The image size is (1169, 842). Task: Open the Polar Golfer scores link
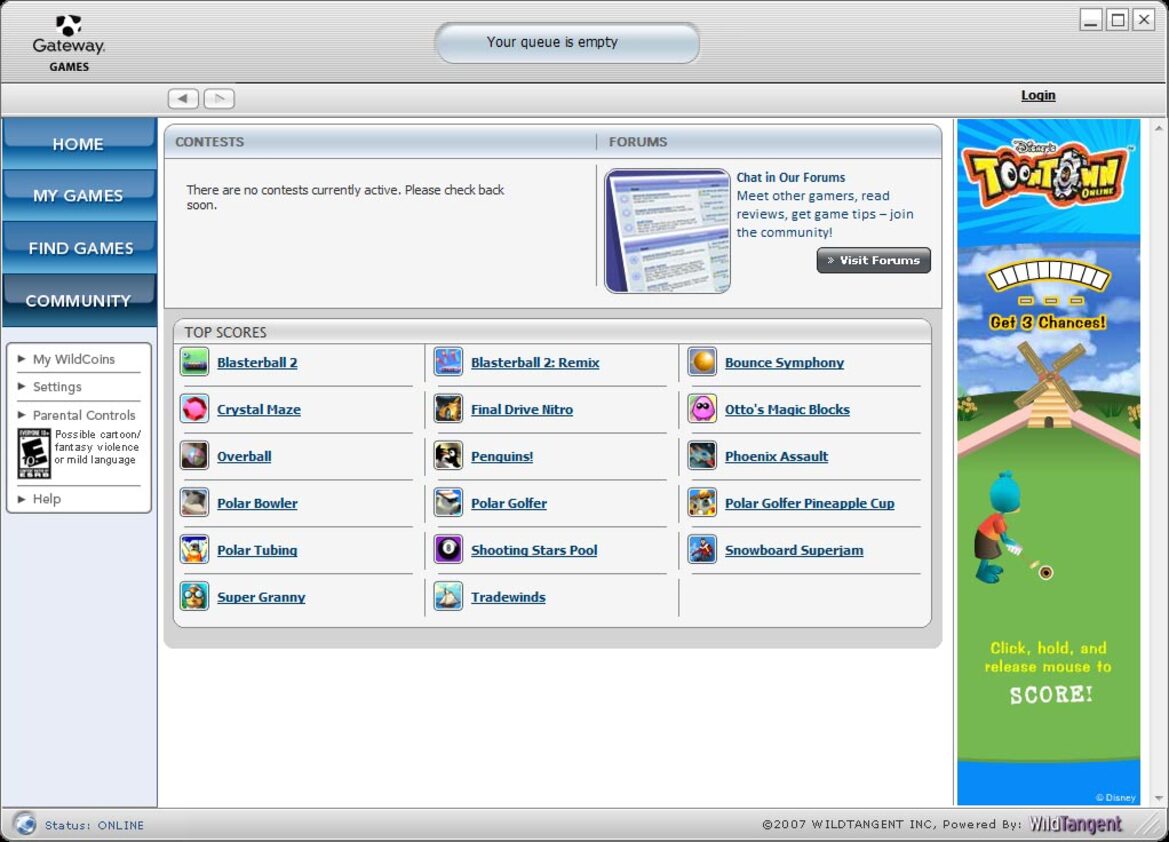point(508,503)
